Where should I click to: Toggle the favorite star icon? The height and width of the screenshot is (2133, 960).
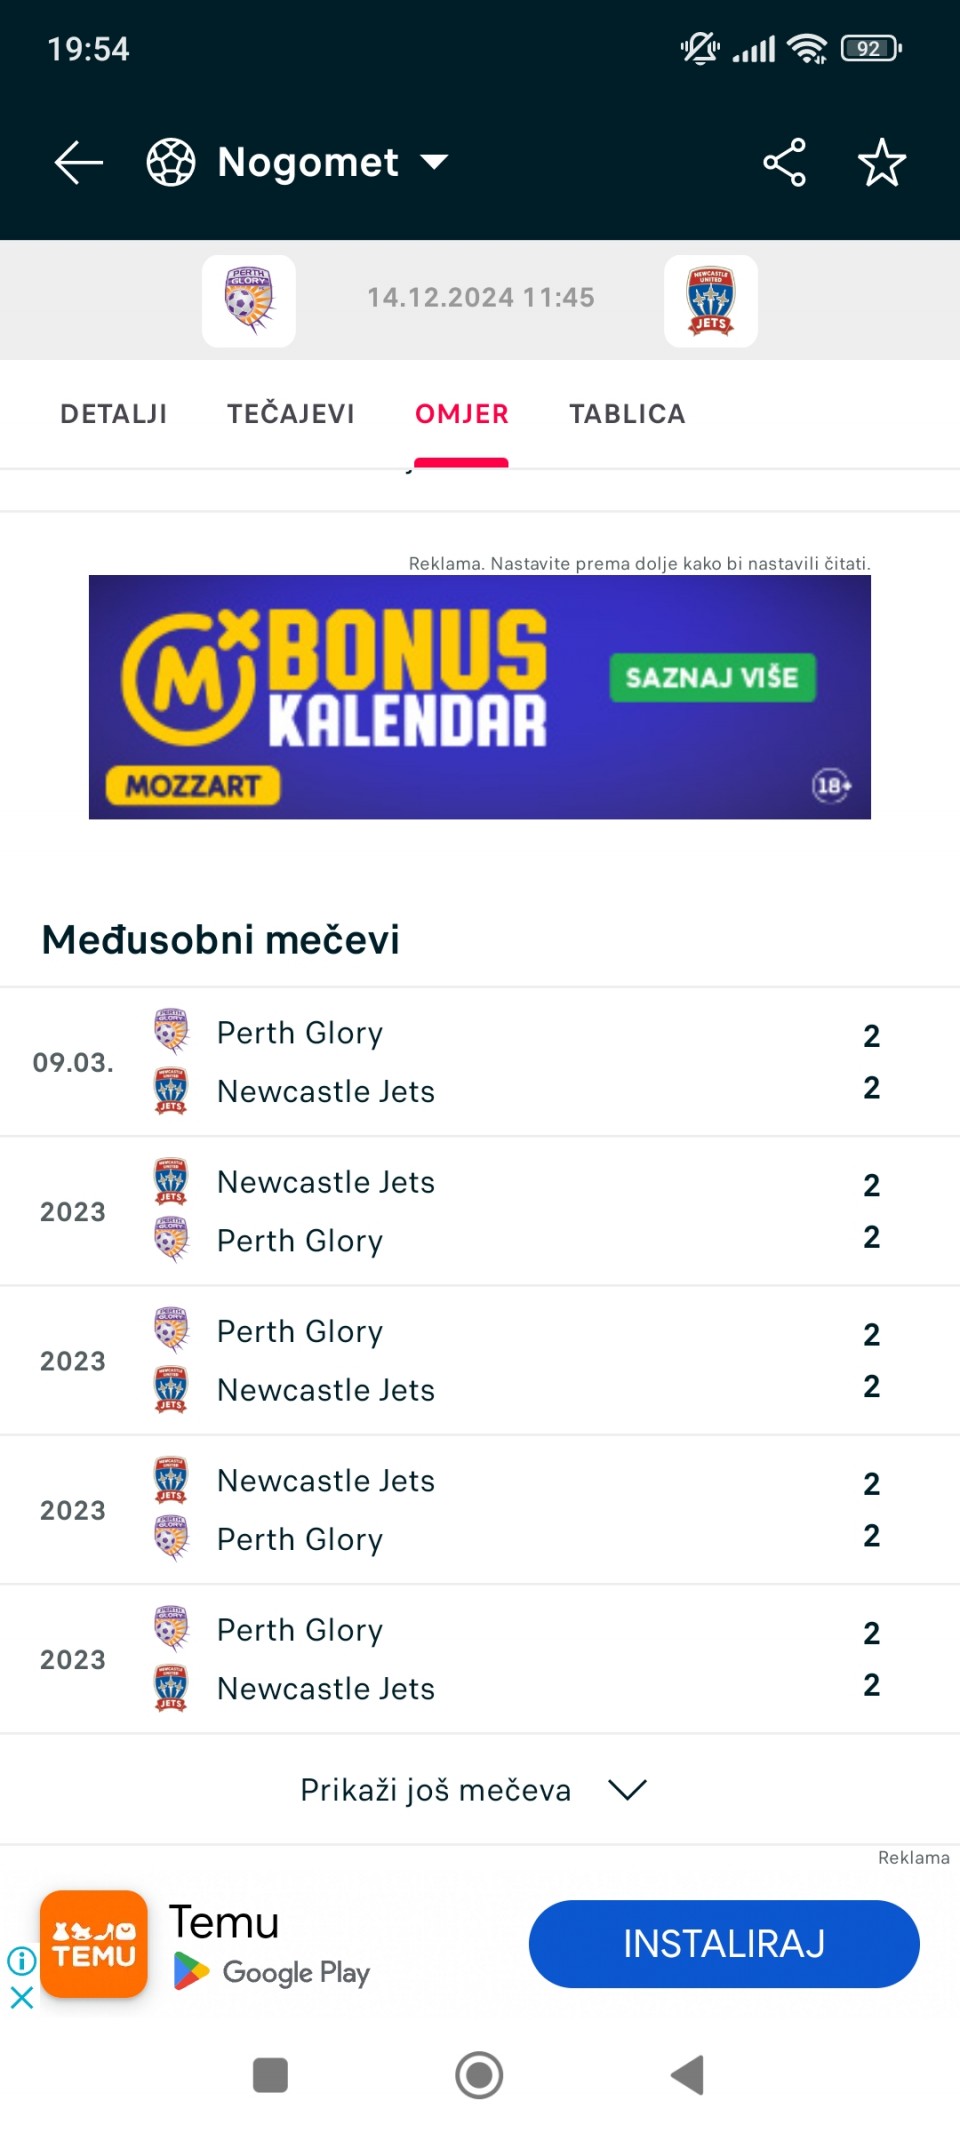pyautogui.click(x=882, y=162)
